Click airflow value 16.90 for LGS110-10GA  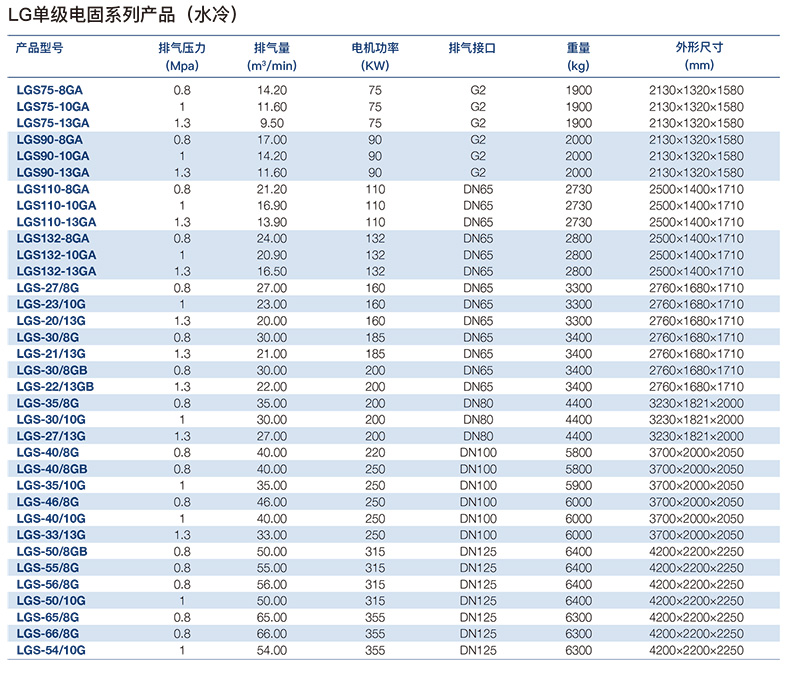point(272,206)
